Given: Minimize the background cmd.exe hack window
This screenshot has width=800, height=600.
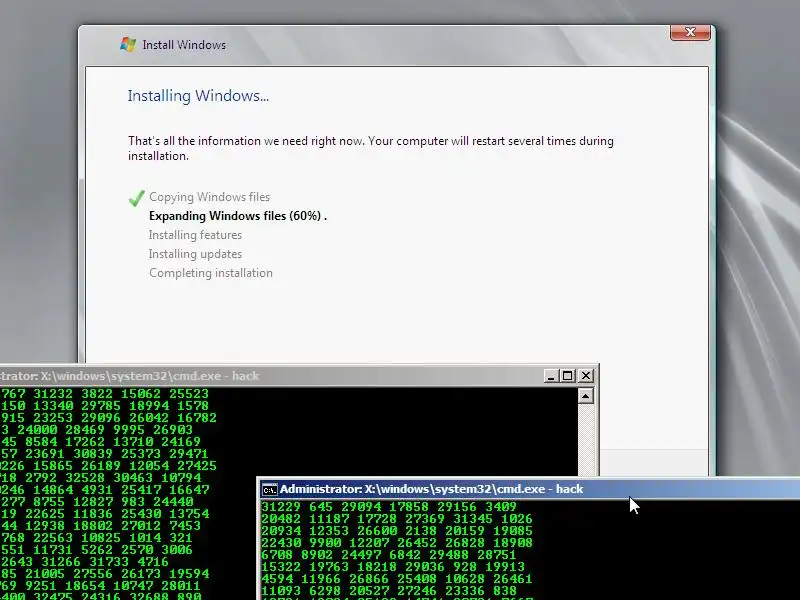Looking at the screenshot, I should 550,376.
